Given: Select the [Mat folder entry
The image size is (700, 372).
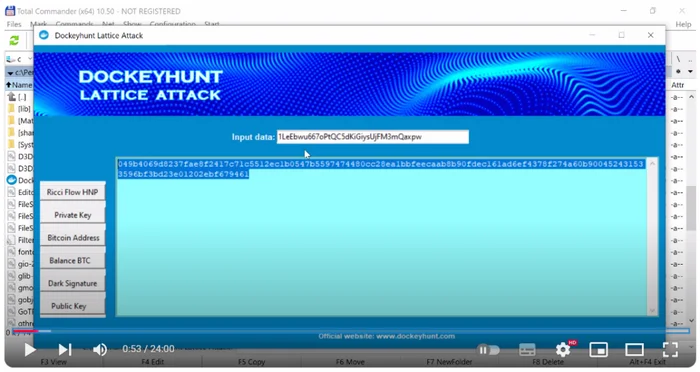Looking at the screenshot, I should click(20, 121).
